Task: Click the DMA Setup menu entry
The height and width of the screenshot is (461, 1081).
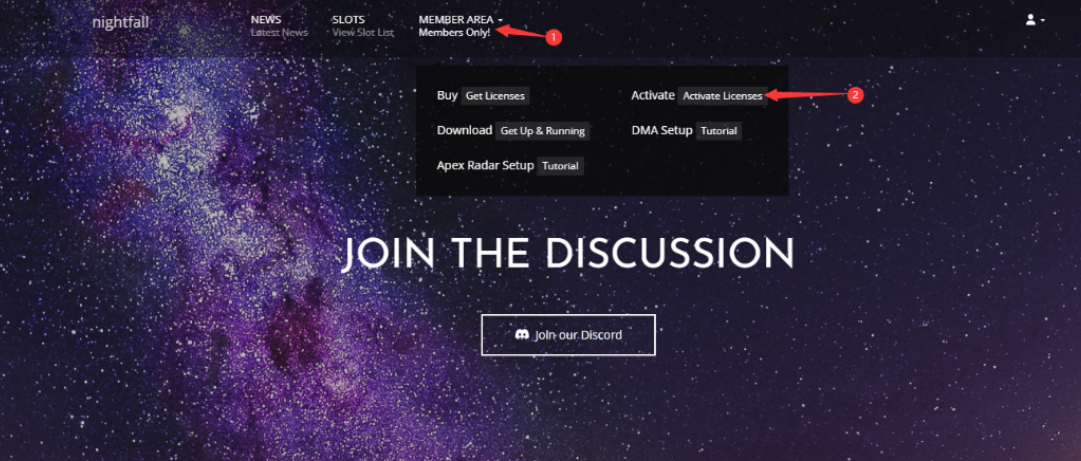Action: pos(662,130)
